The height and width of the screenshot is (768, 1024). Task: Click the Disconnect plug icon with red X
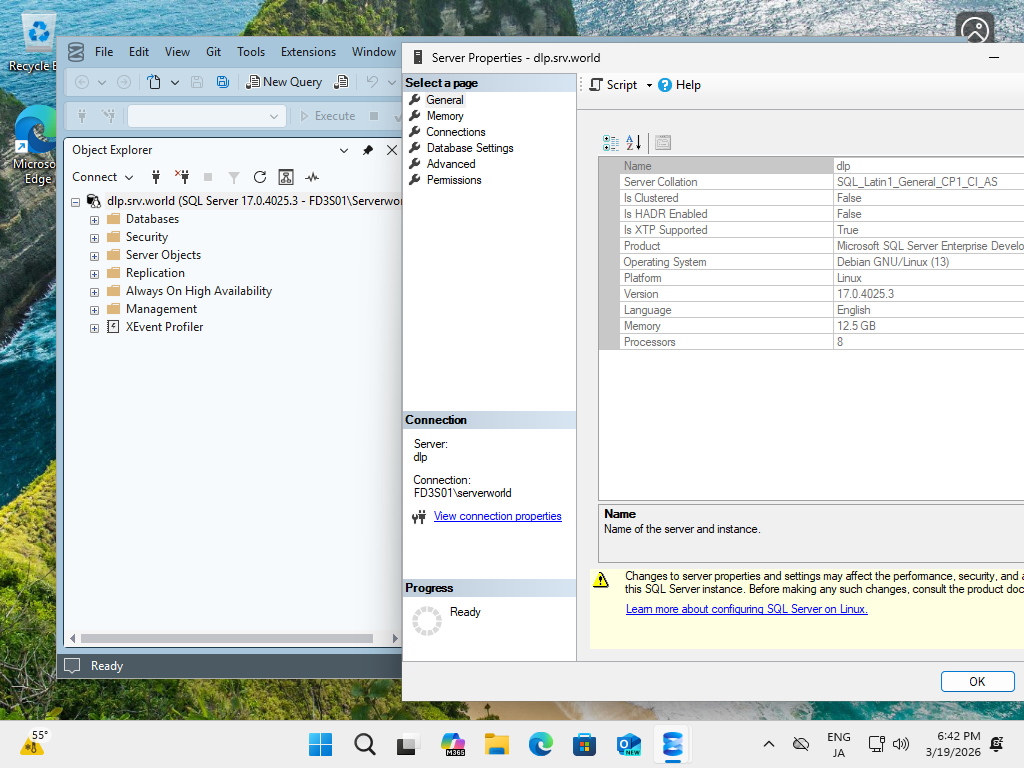(x=182, y=176)
